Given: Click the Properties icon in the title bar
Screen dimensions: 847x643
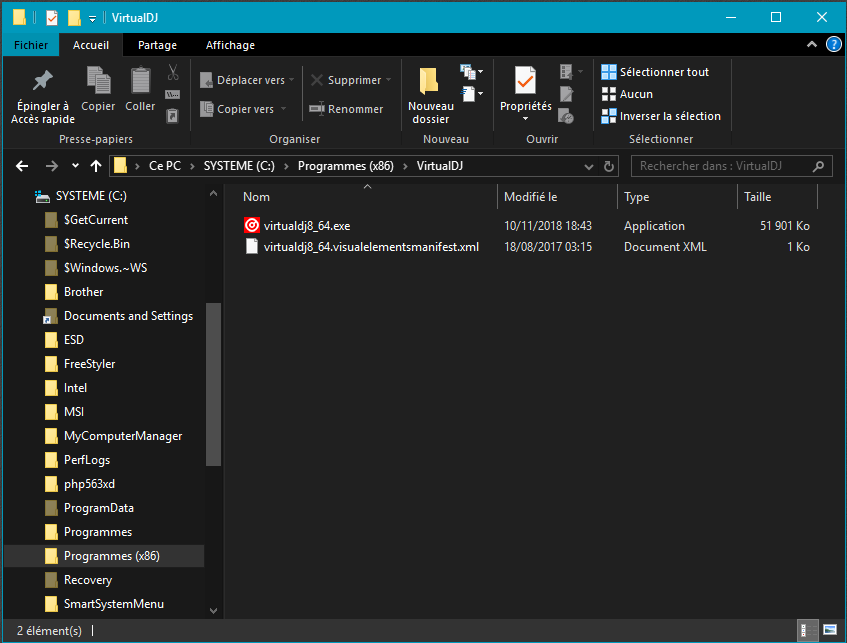Looking at the screenshot, I should pyautogui.click(x=52, y=18).
